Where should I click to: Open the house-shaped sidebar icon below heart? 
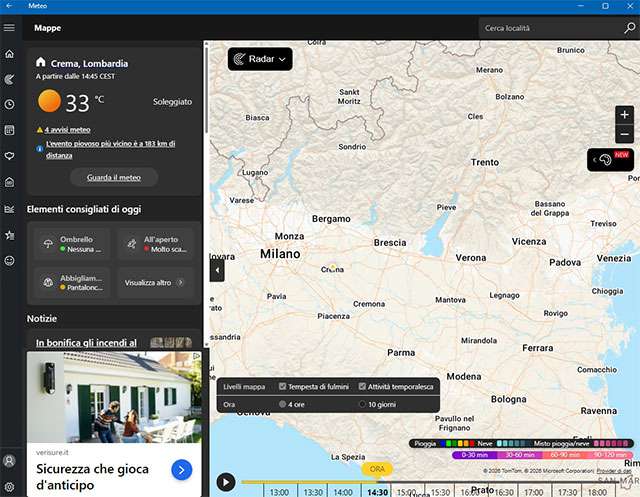[9, 182]
